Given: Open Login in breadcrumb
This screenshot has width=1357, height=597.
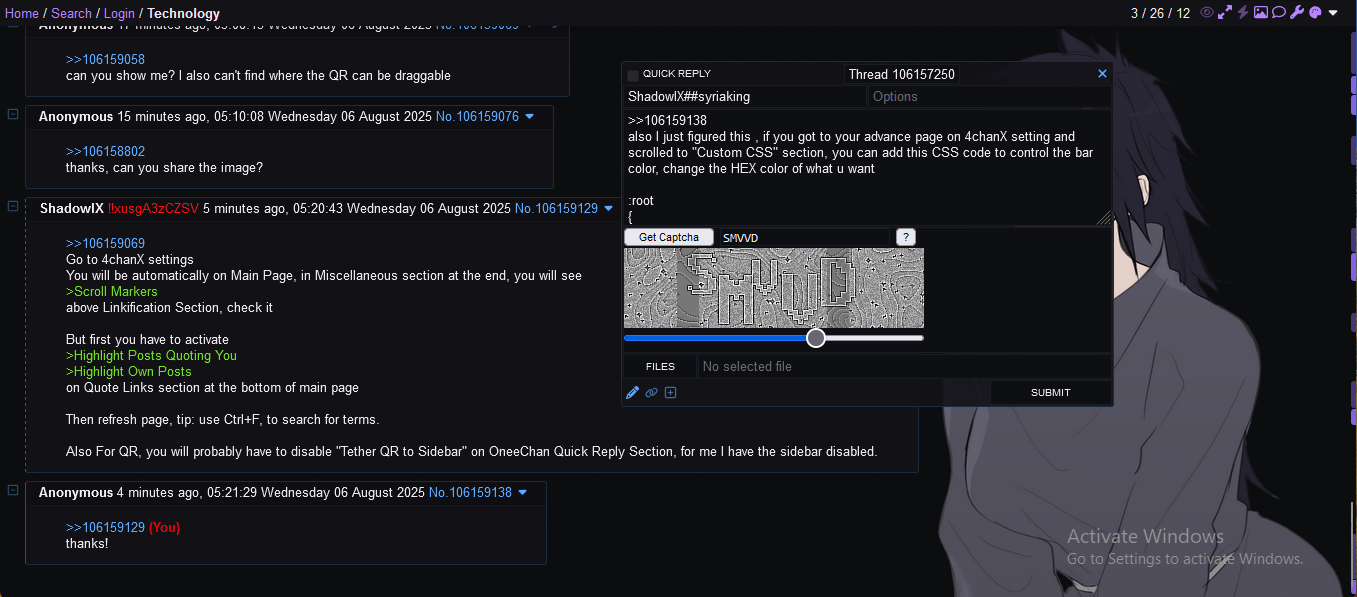Looking at the screenshot, I should (119, 13).
